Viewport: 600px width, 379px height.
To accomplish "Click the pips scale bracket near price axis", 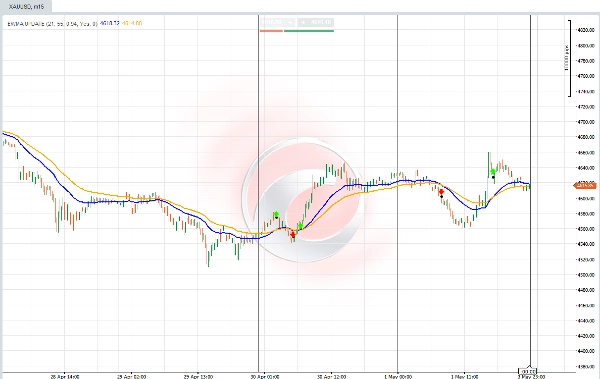I will (x=568, y=58).
